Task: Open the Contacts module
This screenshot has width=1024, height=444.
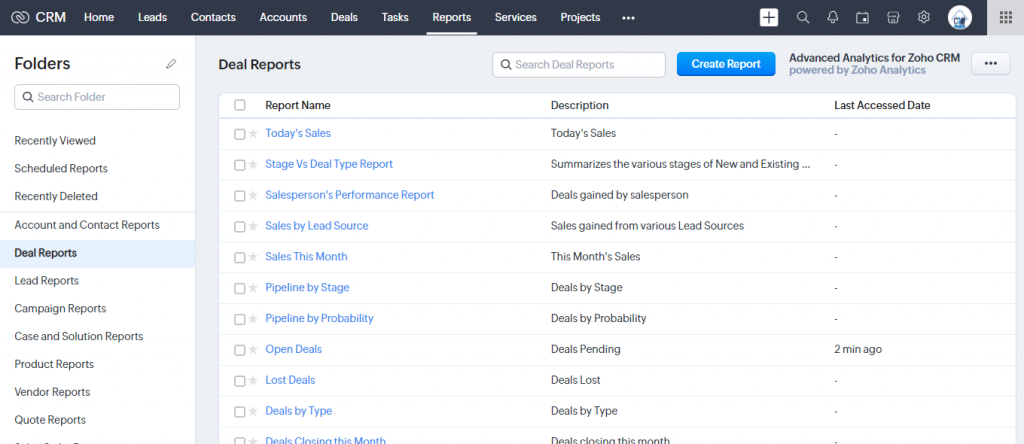Action: (213, 18)
